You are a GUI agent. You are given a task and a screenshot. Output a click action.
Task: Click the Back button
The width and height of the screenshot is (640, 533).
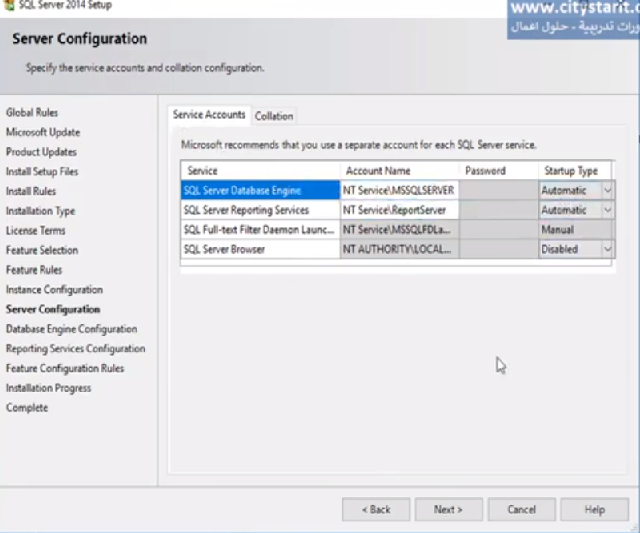coord(376,509)
